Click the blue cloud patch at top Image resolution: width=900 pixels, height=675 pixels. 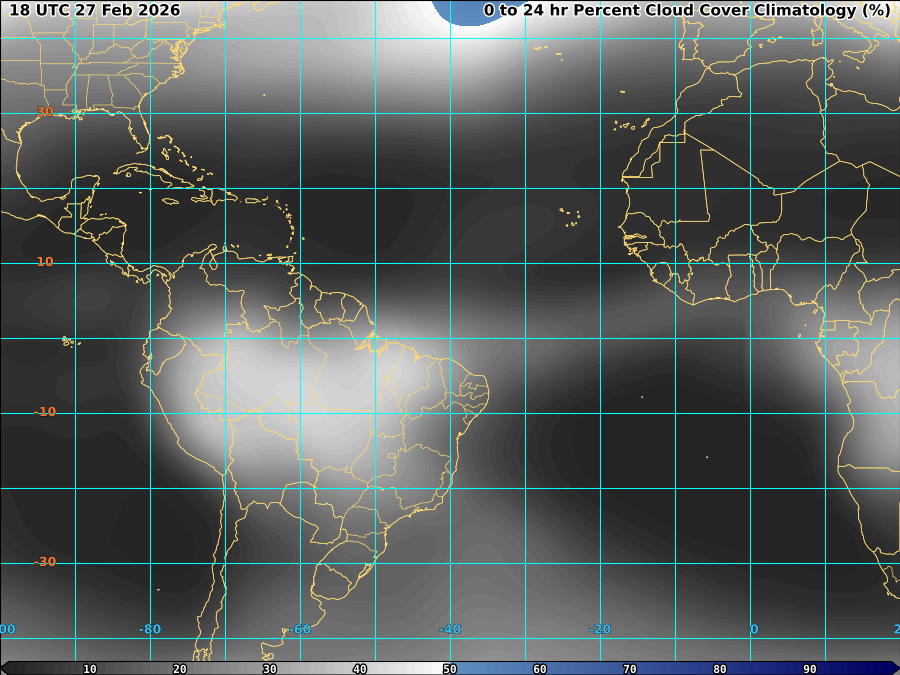pyautogui.click(x=470, y=12)
